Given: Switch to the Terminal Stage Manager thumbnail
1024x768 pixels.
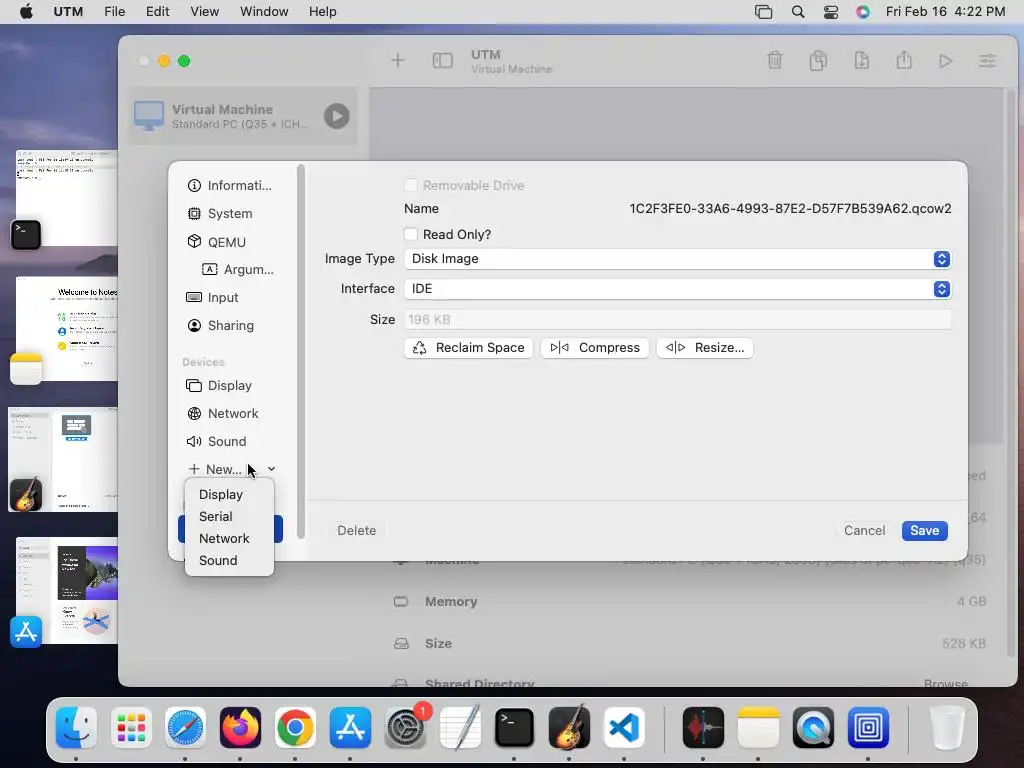Looking at the screenshot, I should pyautogui.click(x=65, y=199).
